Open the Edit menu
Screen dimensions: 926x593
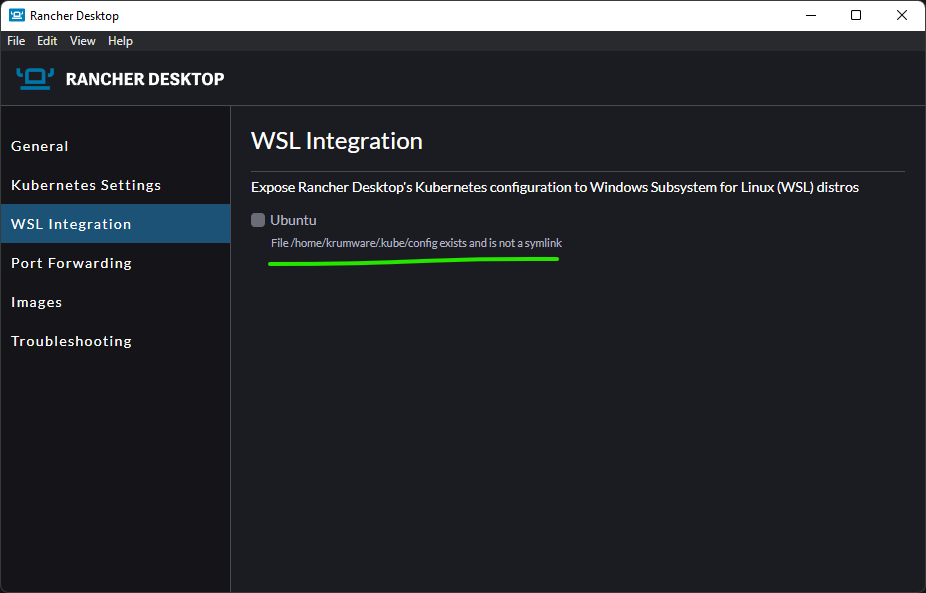46,41
